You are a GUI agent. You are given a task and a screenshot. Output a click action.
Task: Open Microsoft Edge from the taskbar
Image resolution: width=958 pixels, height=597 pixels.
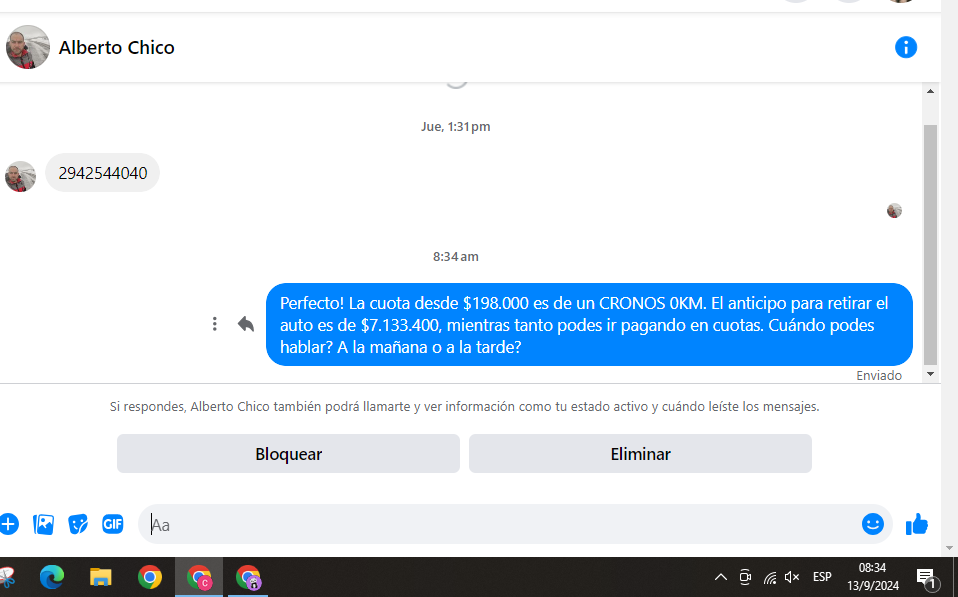52,577
